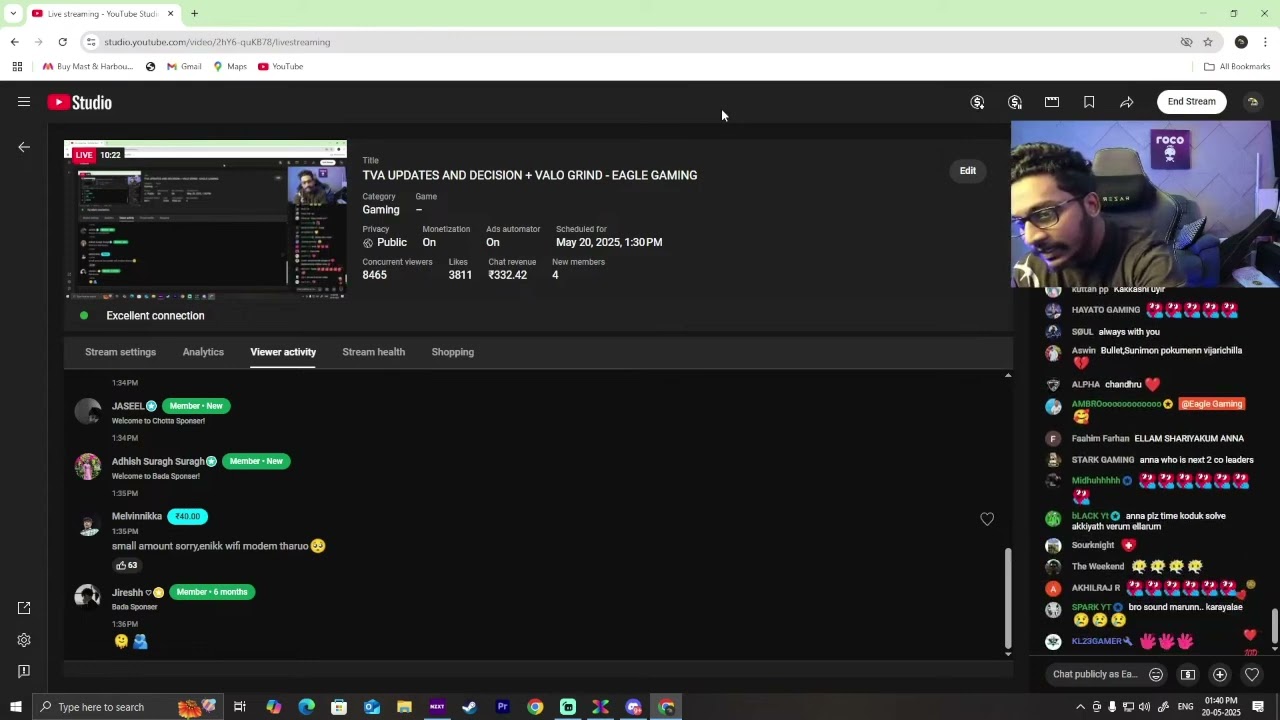Open the browser tab search dropdown
Viewport: 1280px width, 720px height.
click(x=13, y=14)
